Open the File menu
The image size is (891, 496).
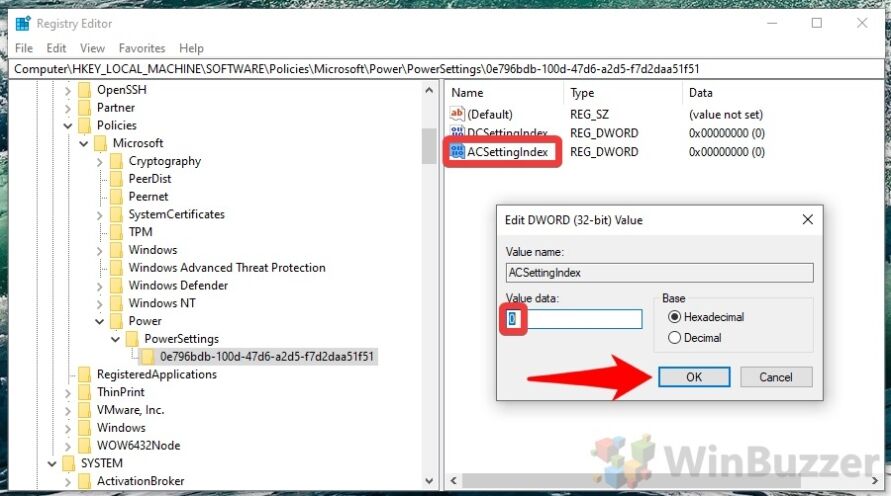coord(24,48)
